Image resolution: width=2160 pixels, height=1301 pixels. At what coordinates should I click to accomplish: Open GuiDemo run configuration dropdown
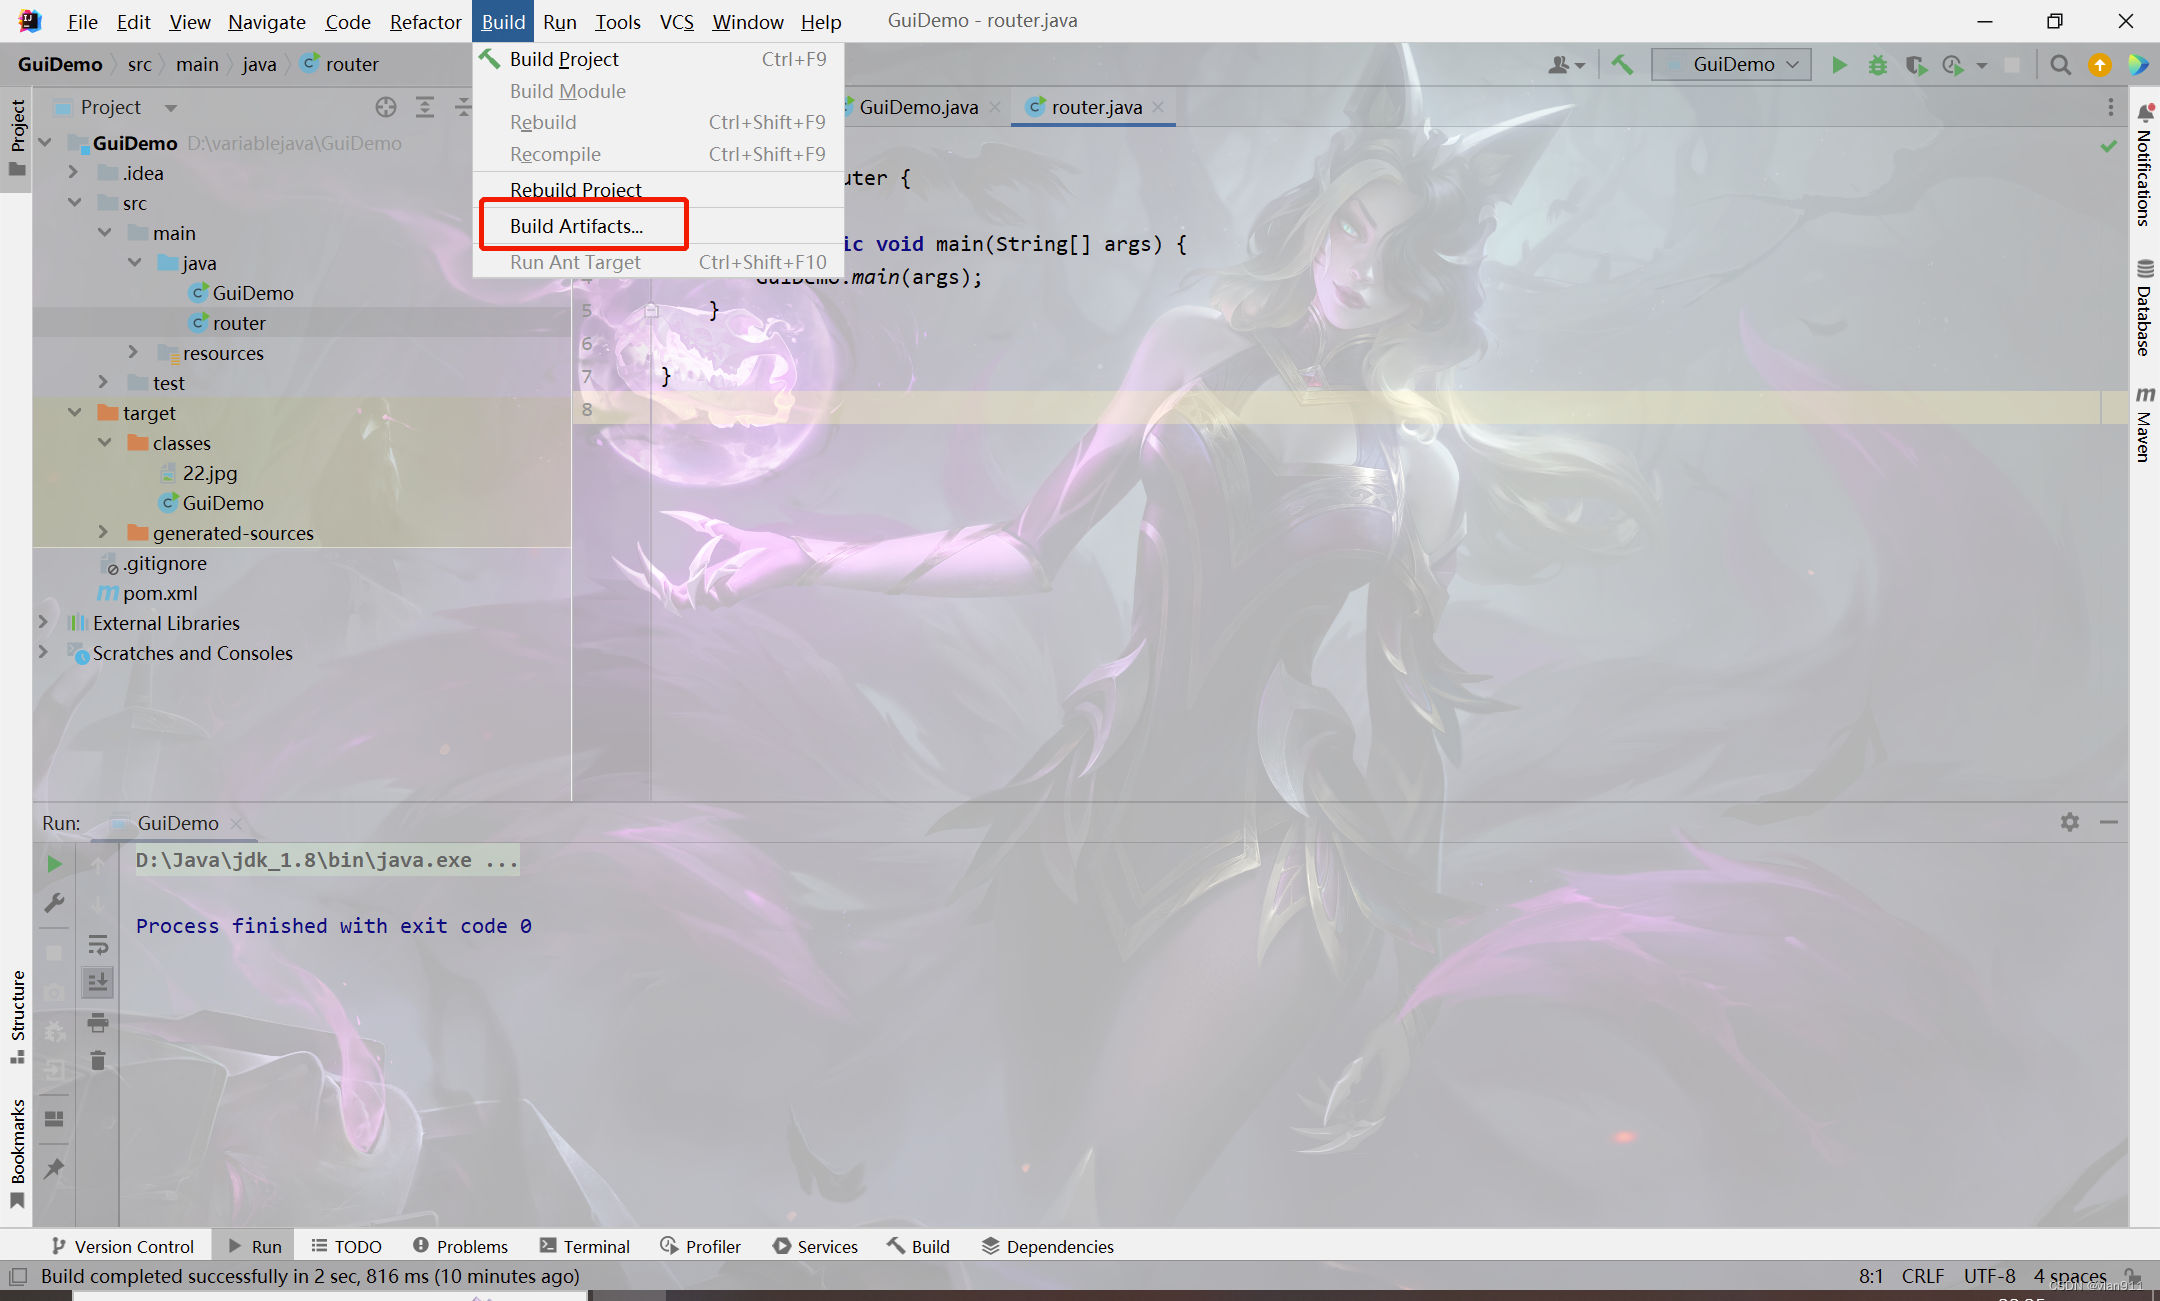point(1732,65)
